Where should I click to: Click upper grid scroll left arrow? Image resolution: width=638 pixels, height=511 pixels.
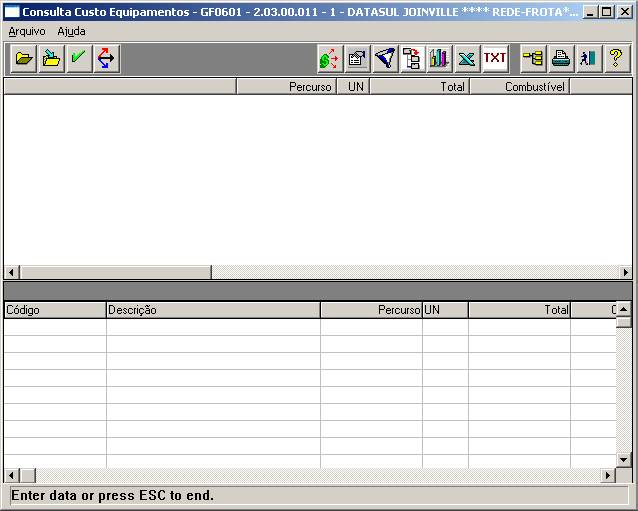[12, 272]
